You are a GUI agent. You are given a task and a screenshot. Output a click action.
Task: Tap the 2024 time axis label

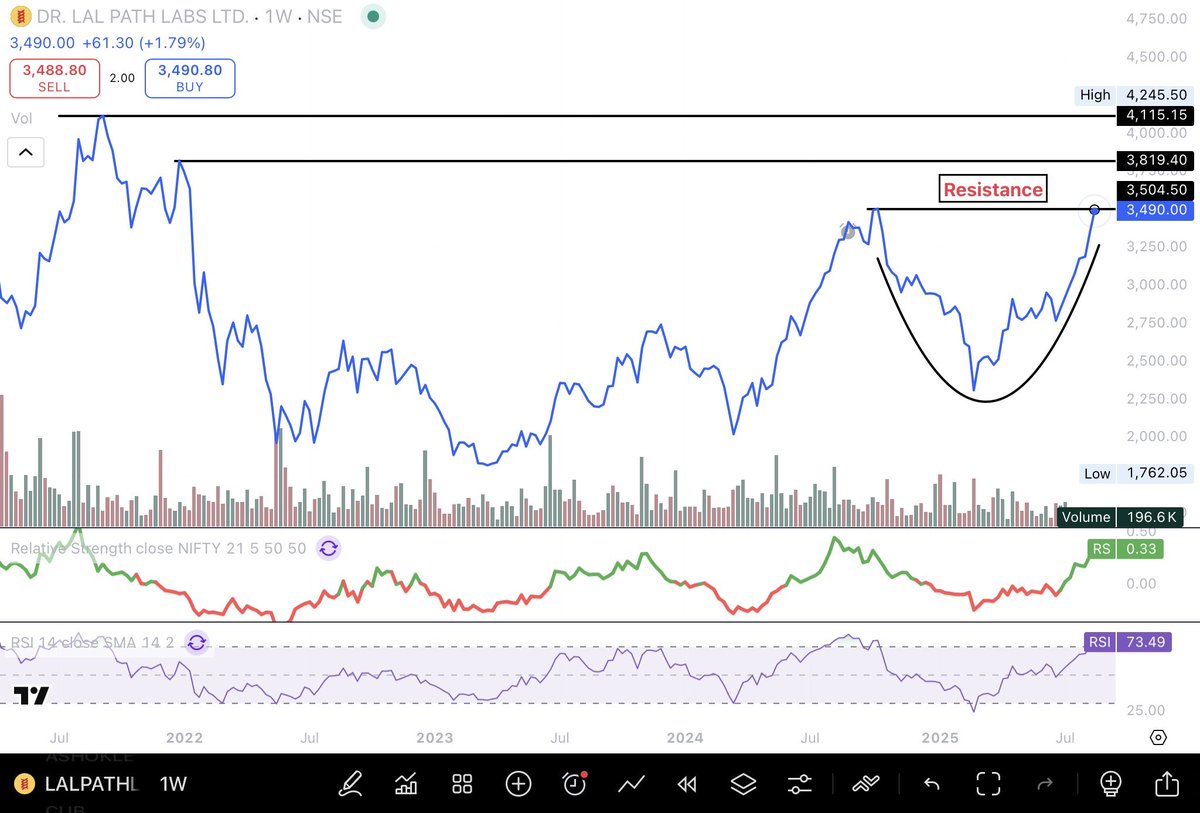[685, 738]
